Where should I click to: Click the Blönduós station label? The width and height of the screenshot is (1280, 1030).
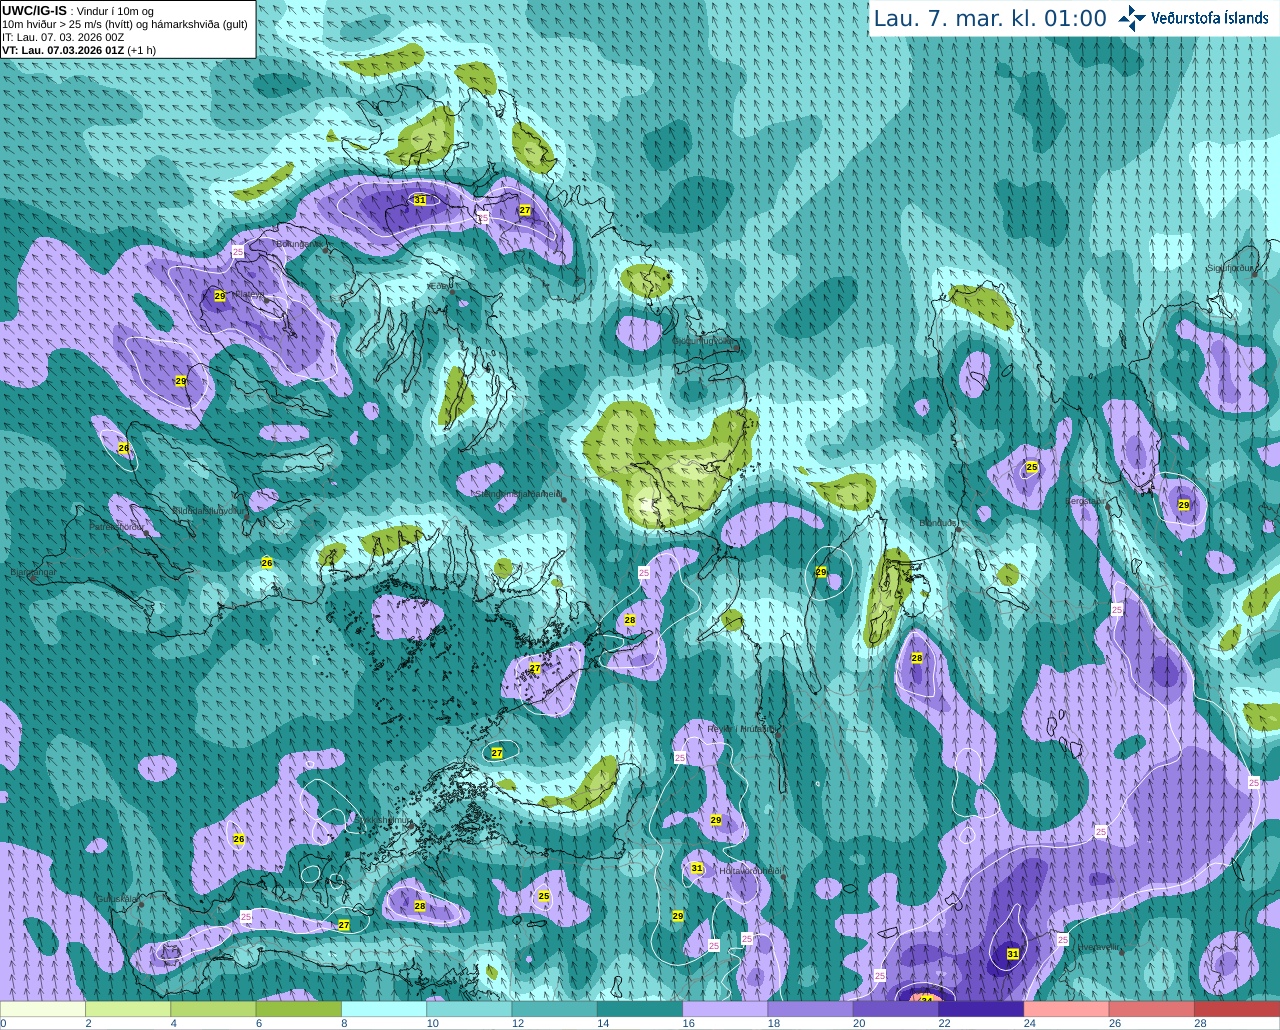coord(938,522)
